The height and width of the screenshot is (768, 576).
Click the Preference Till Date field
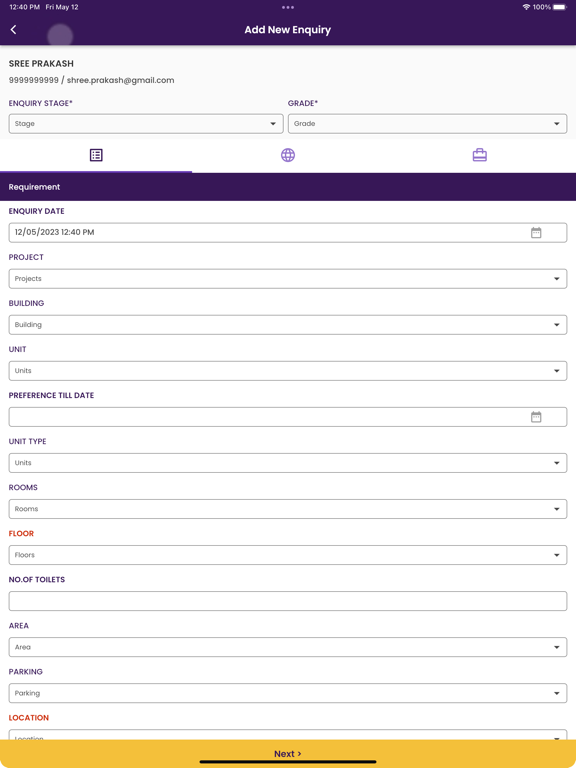click(288, 417)
